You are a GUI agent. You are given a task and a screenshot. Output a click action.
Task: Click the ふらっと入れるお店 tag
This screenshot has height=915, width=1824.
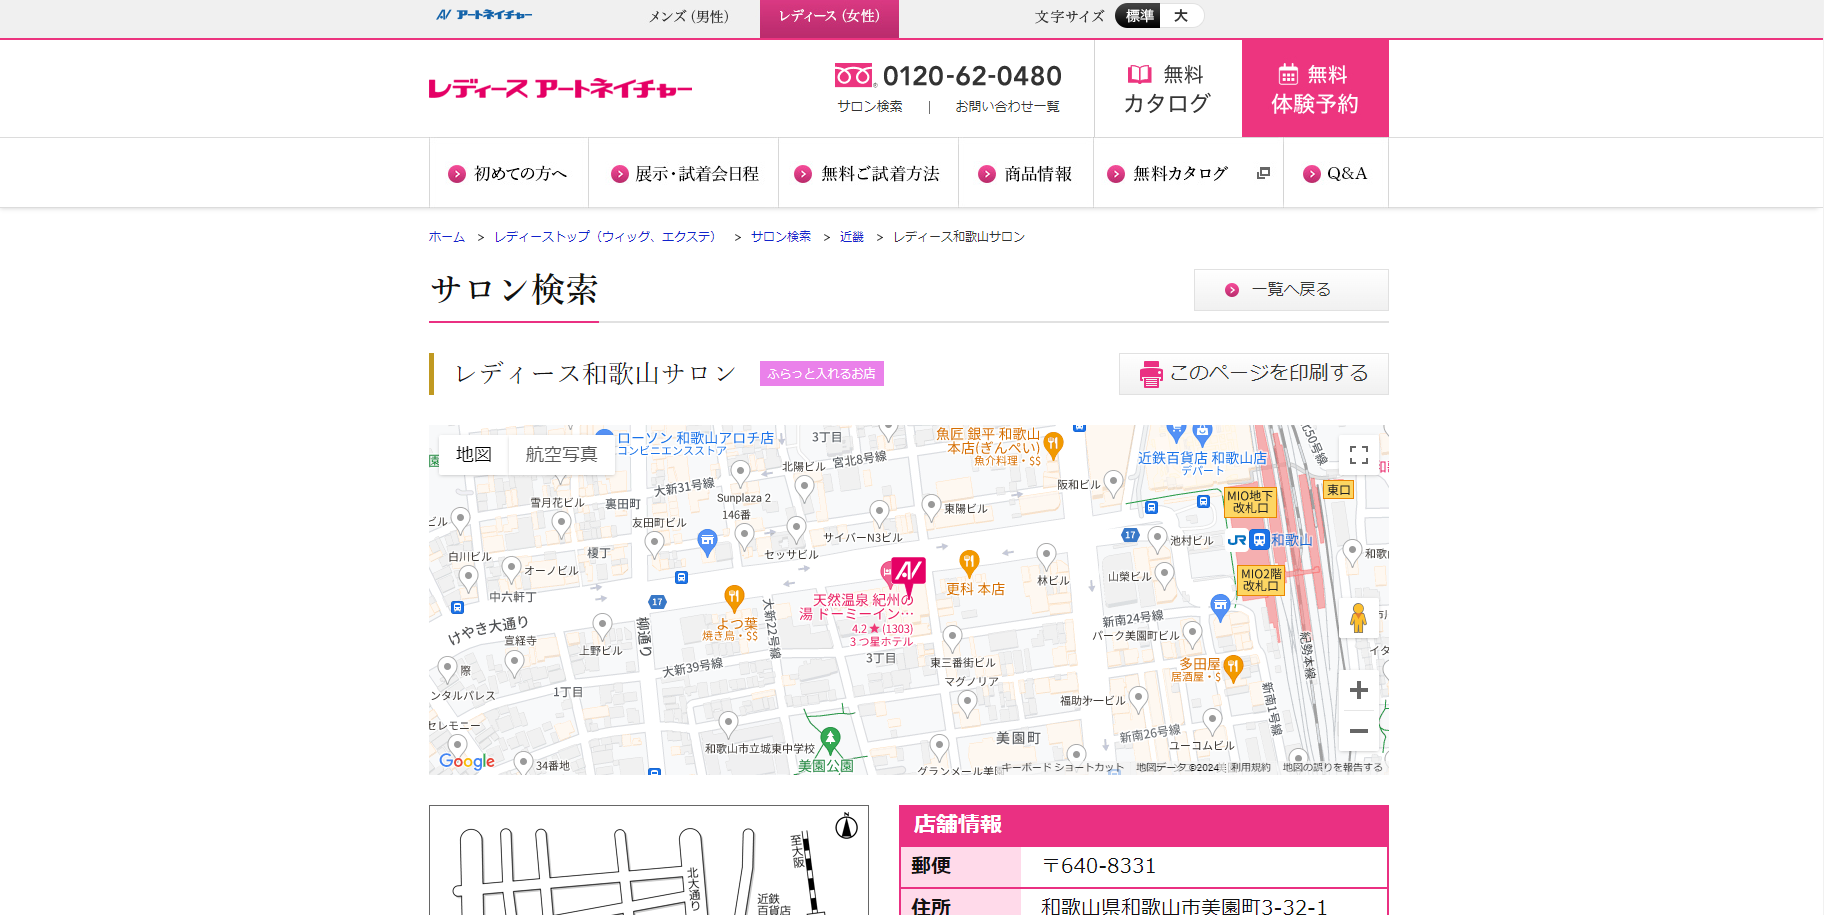click(822, 373)
